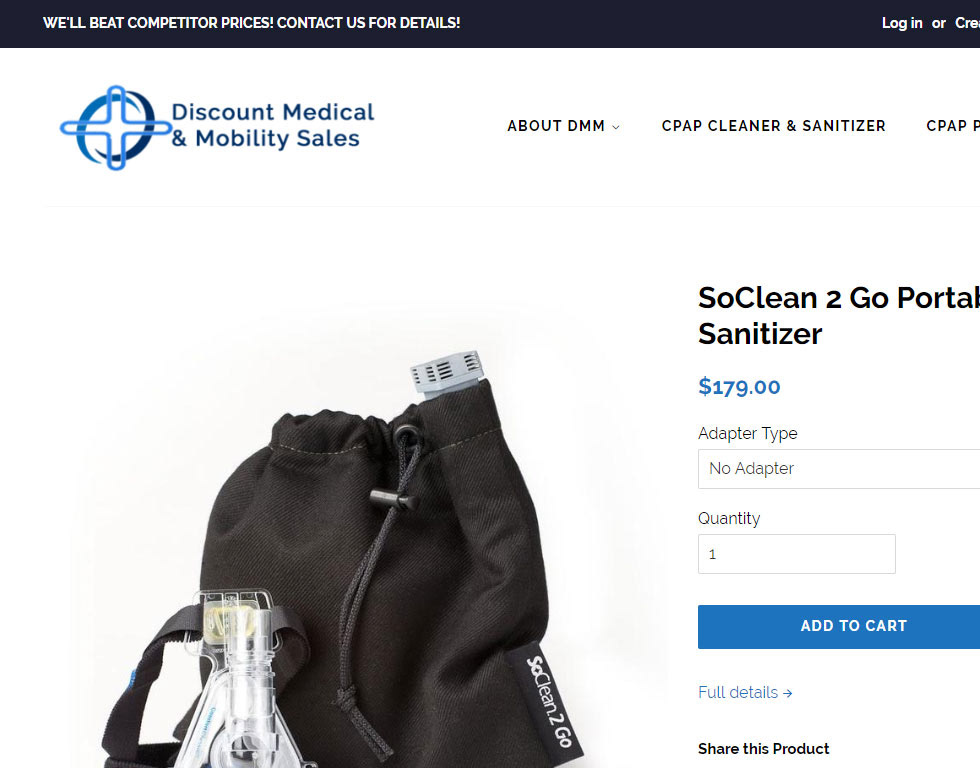Open the CPAP CLEANER & SANITIZER menu
Viewport: 980px width, 768px height.
click(x=774, y=126)
